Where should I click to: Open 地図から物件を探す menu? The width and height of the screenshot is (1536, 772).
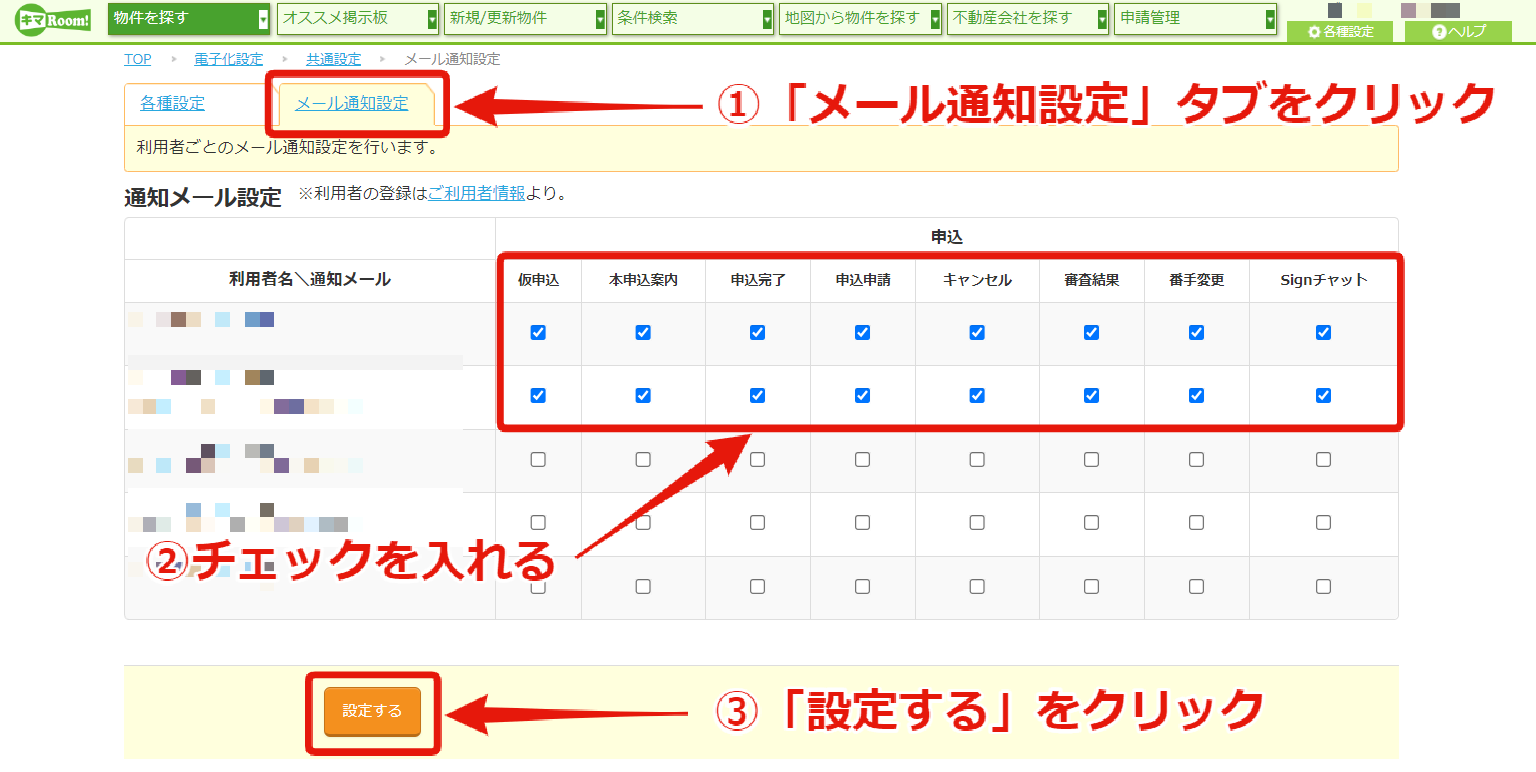(x=861, y=18)
